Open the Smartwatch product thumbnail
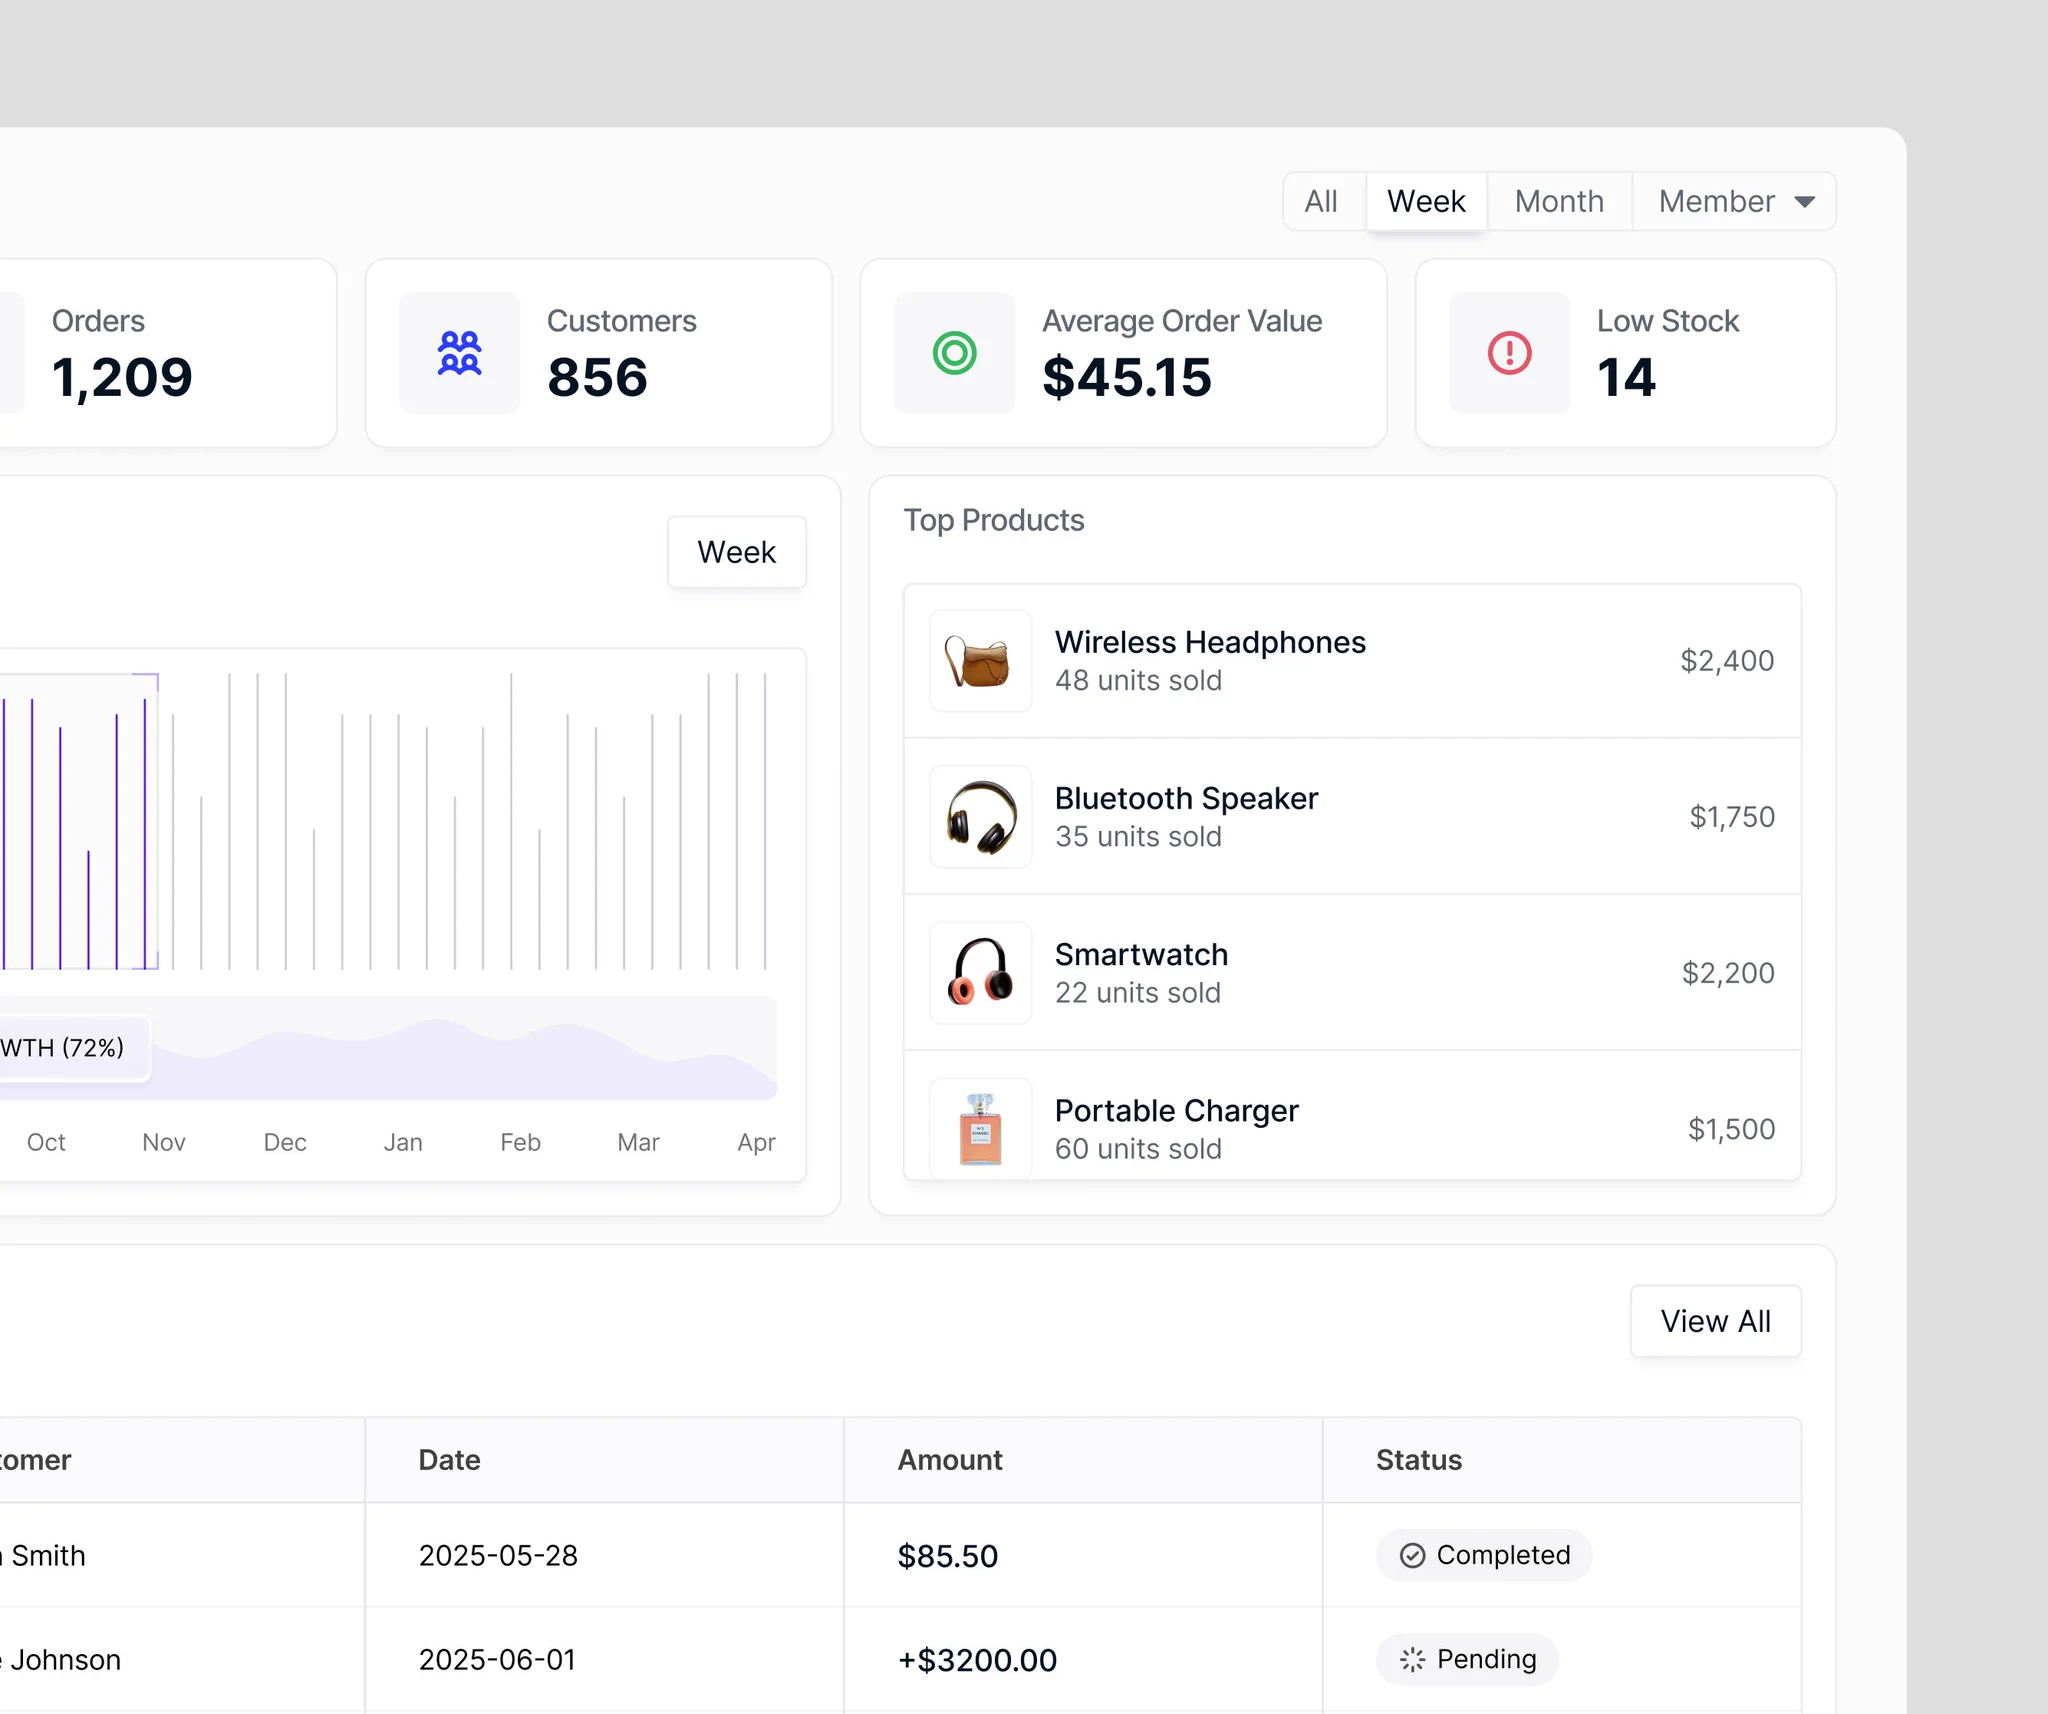 coord(980,972)
